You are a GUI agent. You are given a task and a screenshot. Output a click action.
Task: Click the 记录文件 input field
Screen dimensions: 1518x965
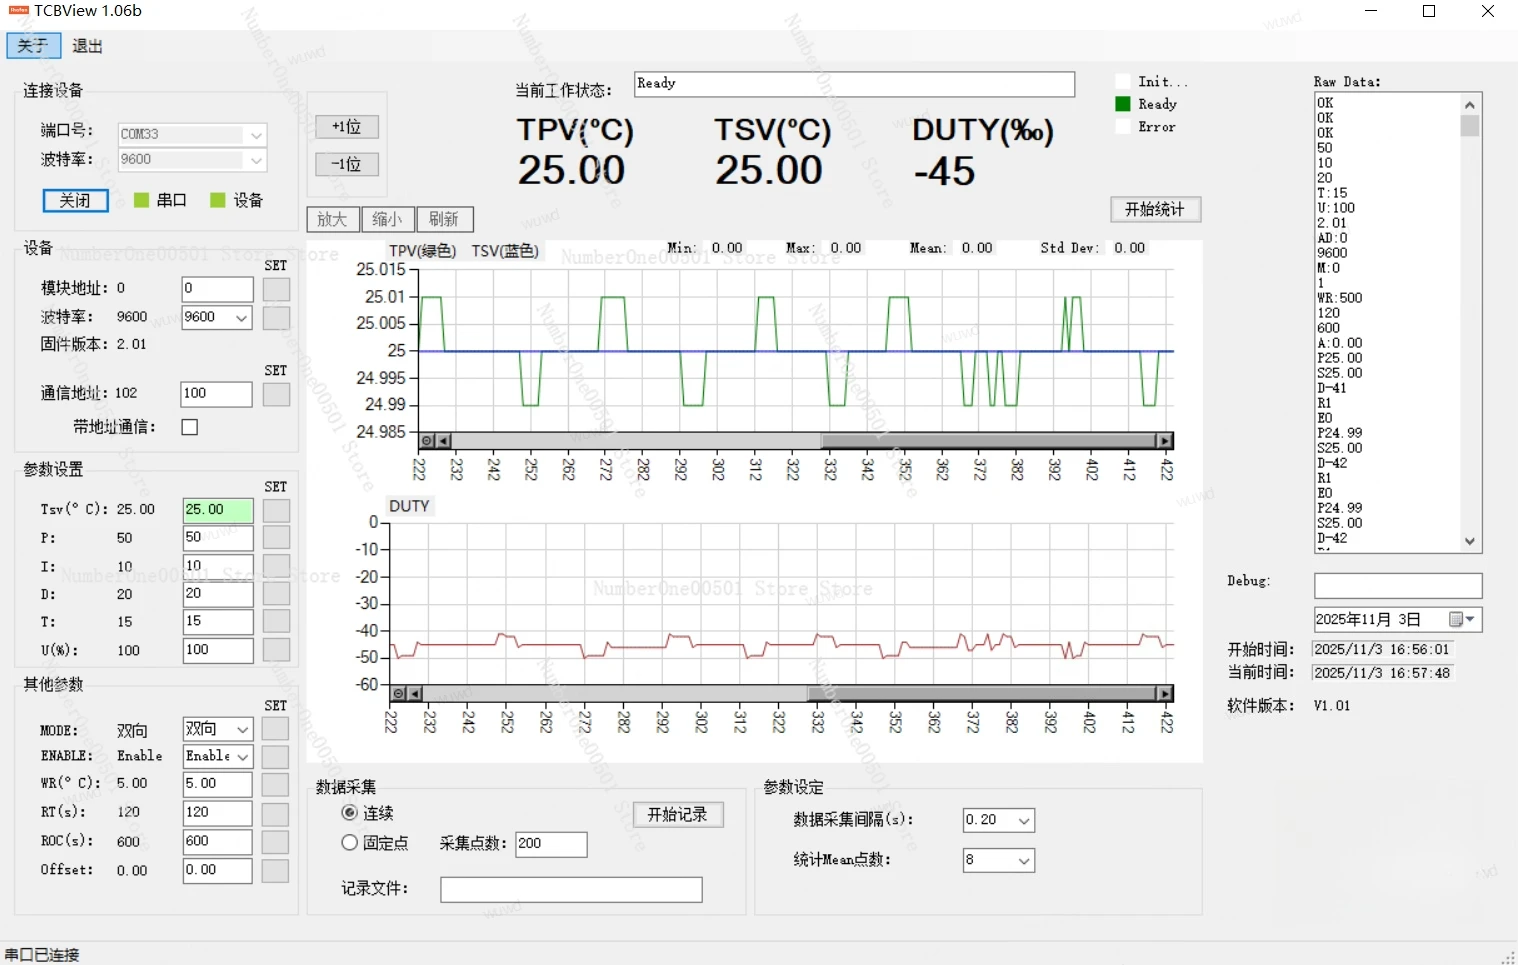coord(571,890)
